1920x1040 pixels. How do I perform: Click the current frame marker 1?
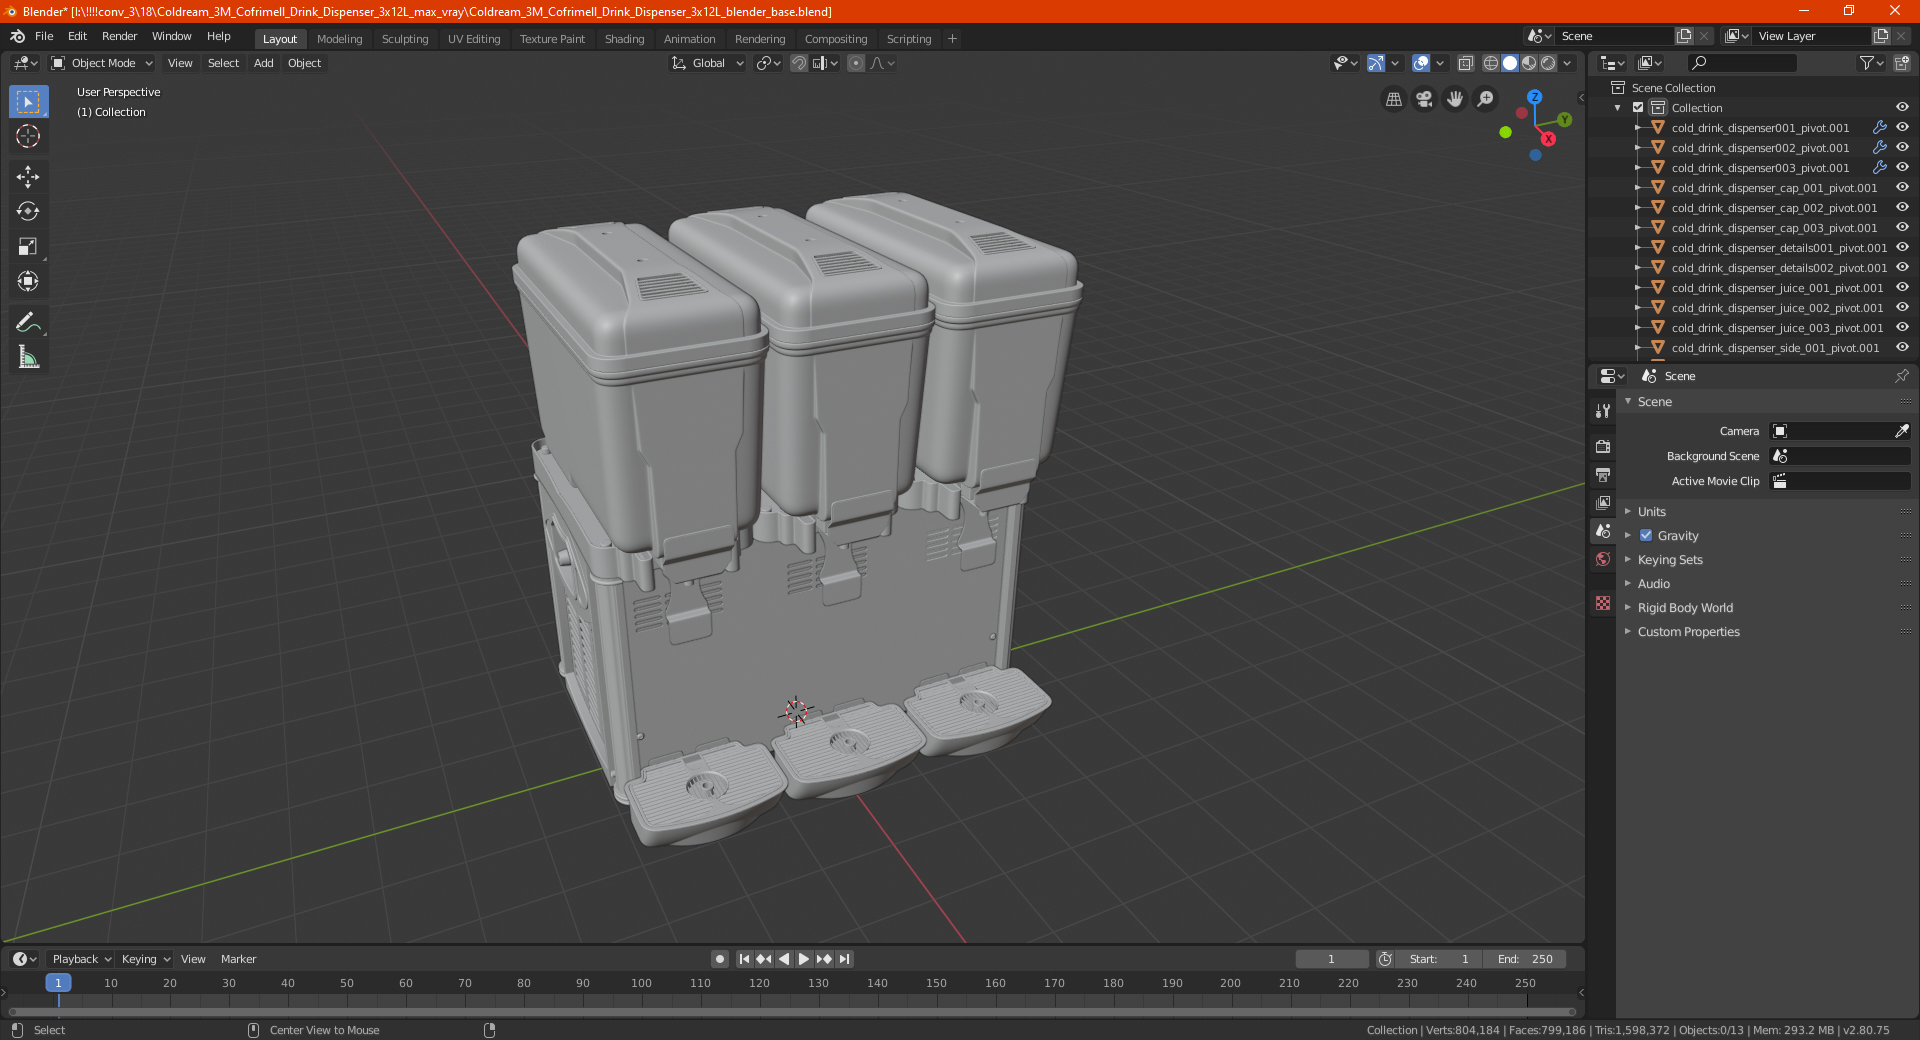pos(58,983)
